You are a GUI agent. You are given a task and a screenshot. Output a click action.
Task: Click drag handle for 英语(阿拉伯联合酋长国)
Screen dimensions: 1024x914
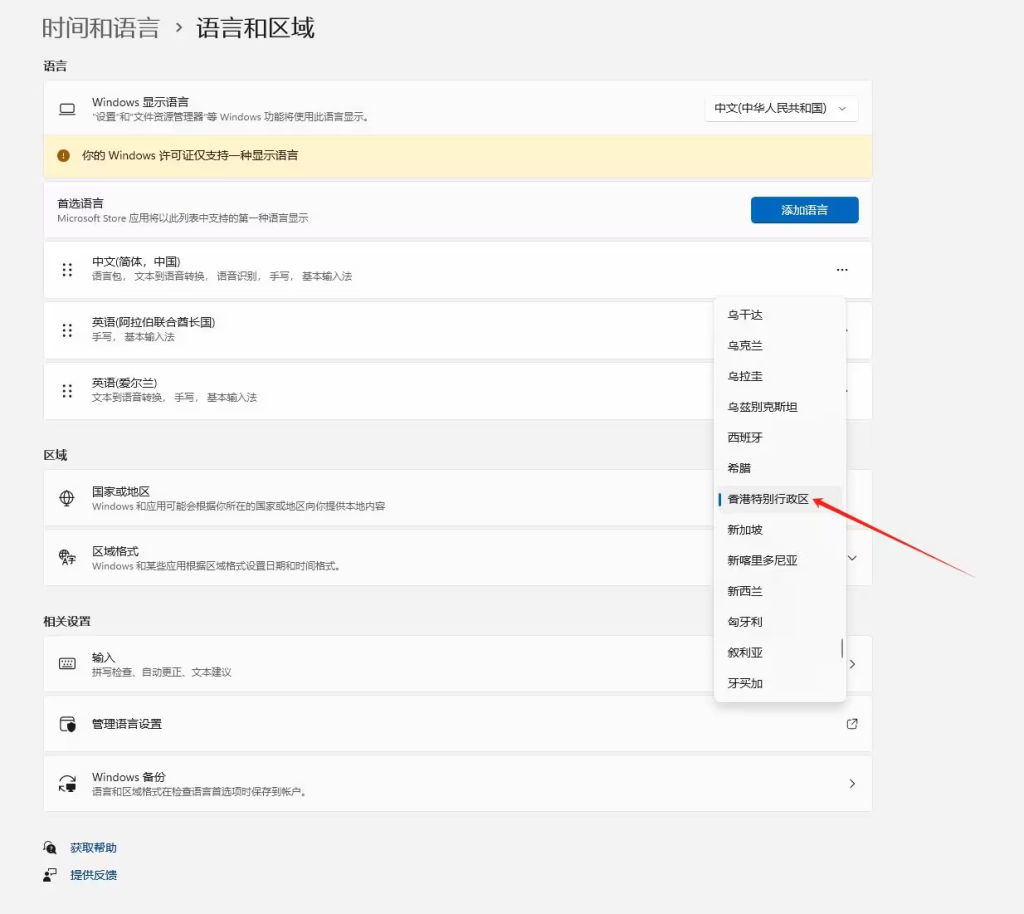67,330
